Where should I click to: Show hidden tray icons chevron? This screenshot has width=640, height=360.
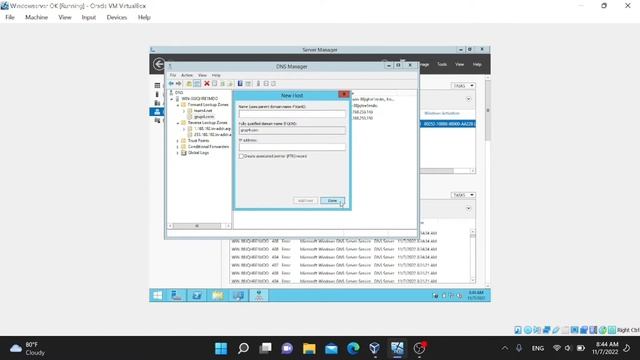click(x=505, y=348)
